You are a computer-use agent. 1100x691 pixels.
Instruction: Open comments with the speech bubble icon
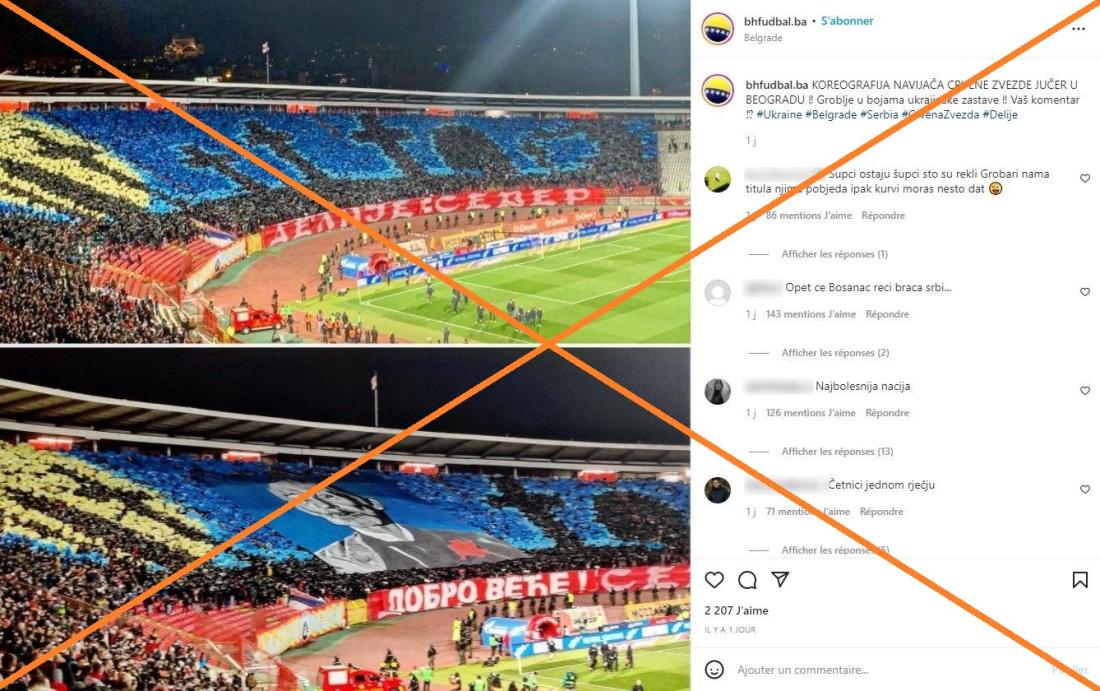747,579
